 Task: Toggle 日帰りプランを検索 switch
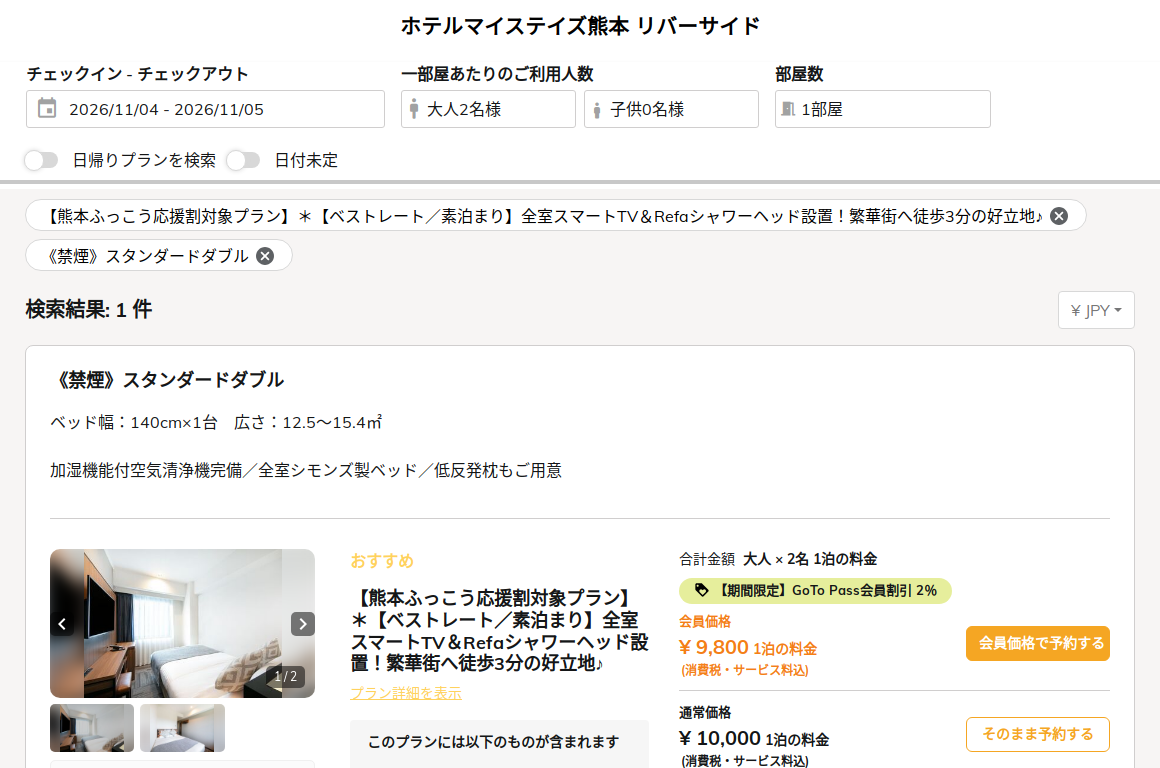click(x=41, y=160)
